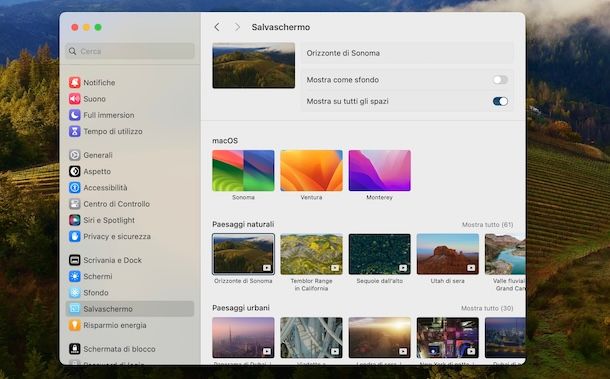The height and width of the screenshot is (379, 610).
Task: Select the Londra di sera thumbnail
Action: (x=379, y=337)
